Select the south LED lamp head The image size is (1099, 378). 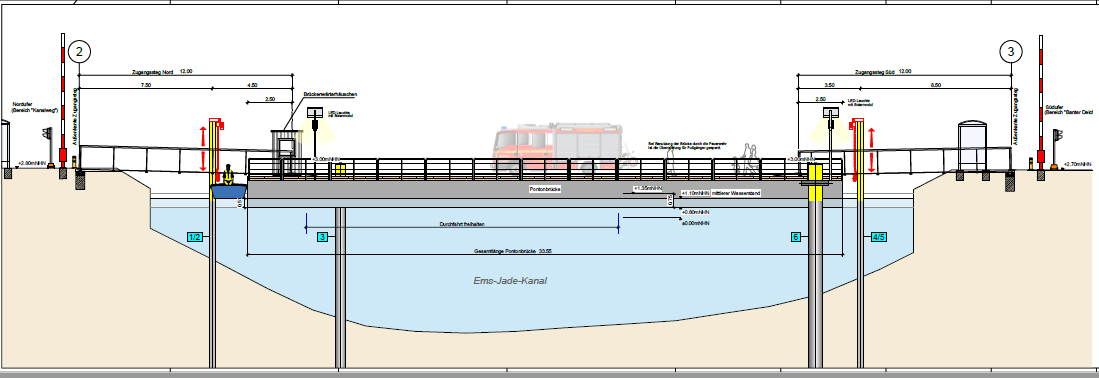pos(831,112)
